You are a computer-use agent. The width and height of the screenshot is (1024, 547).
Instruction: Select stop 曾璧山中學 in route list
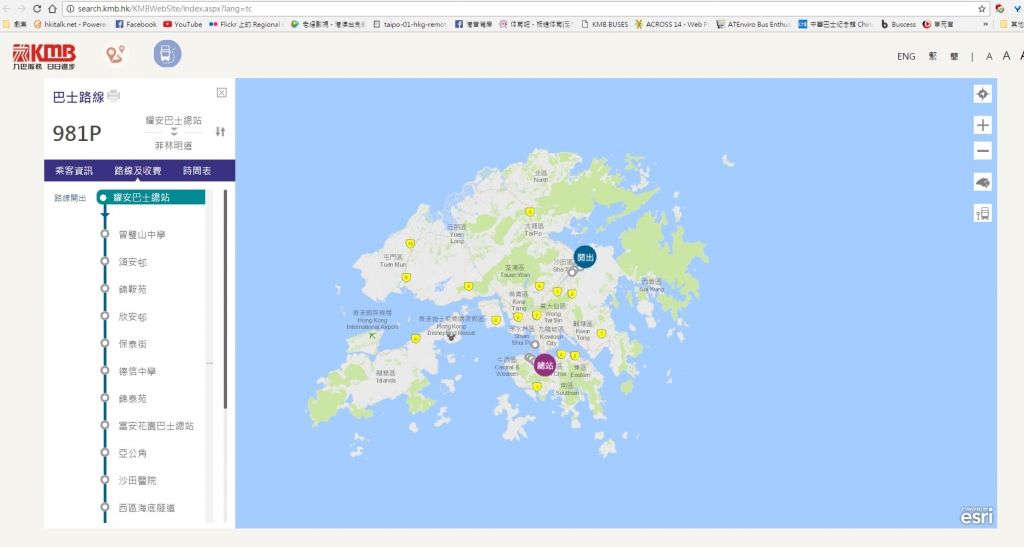(x=142, y=235)
